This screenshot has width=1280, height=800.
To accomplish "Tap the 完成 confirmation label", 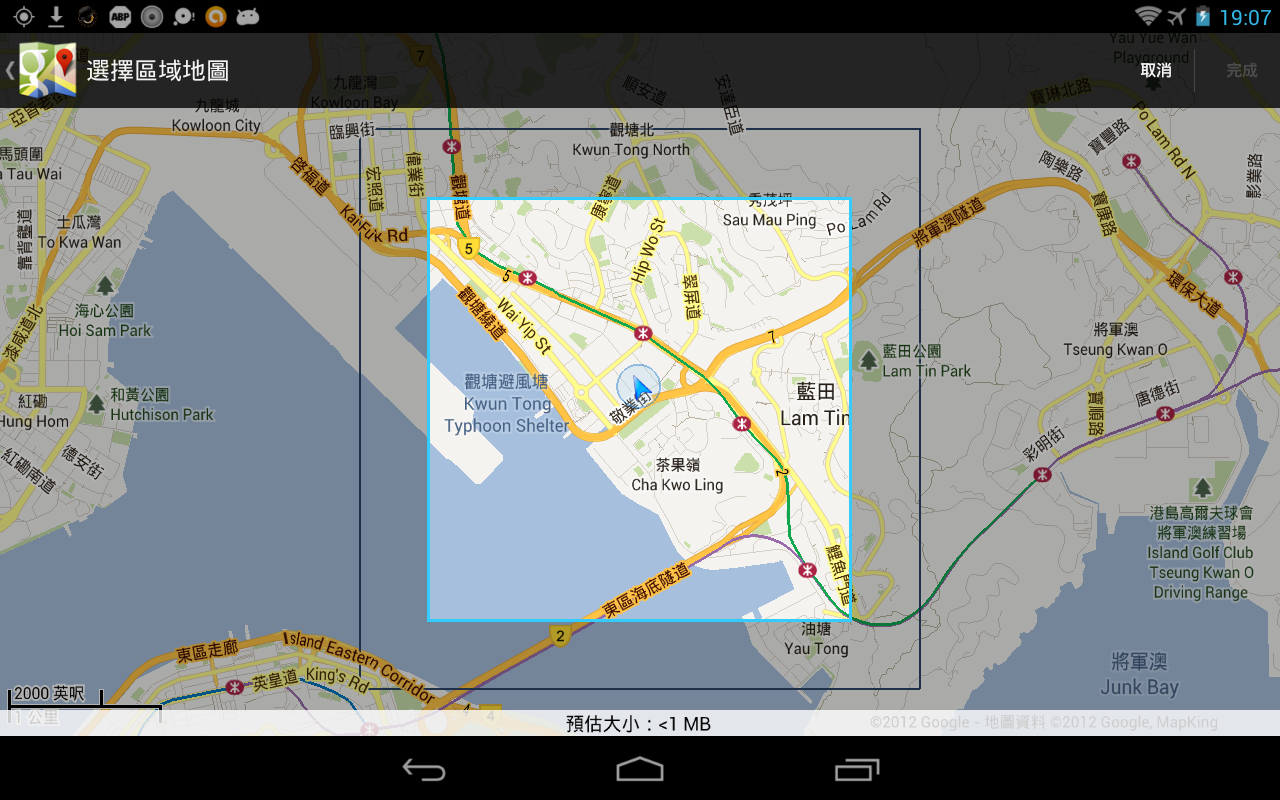I will [x=1240, y=70].
